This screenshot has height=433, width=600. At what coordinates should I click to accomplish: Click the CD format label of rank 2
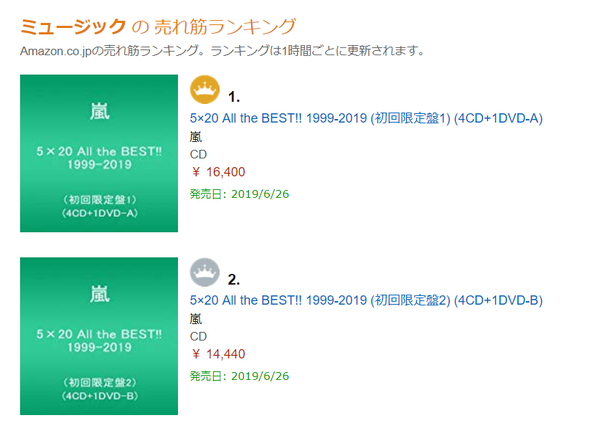tap(198, 337)
